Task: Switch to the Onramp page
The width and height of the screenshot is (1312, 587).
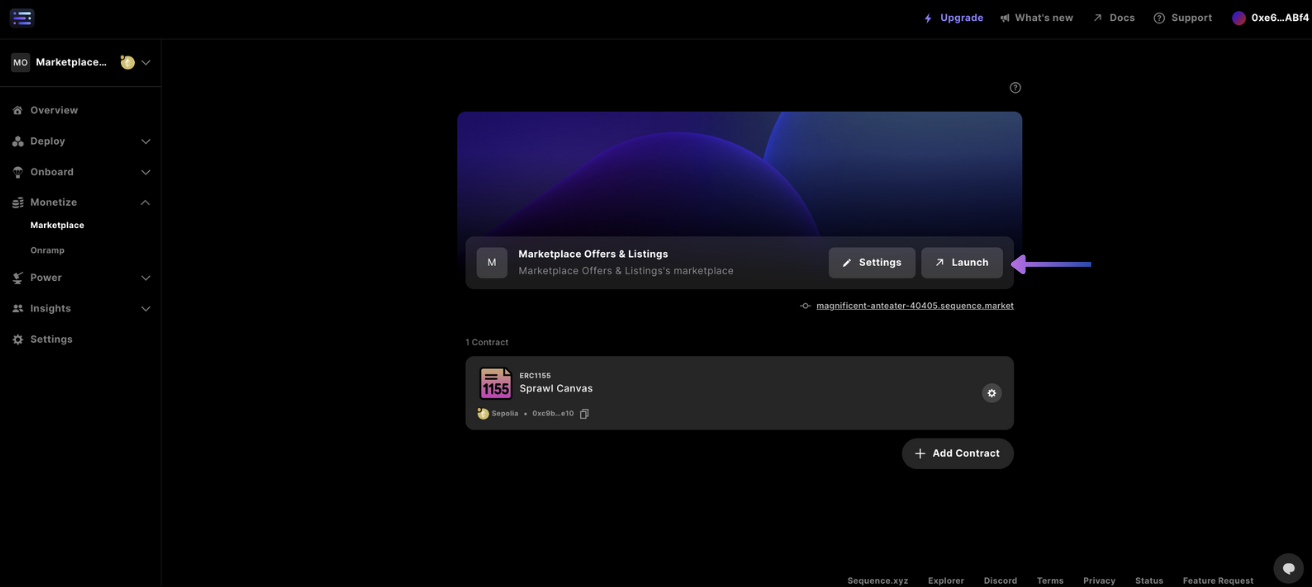Action: [47, 250]
